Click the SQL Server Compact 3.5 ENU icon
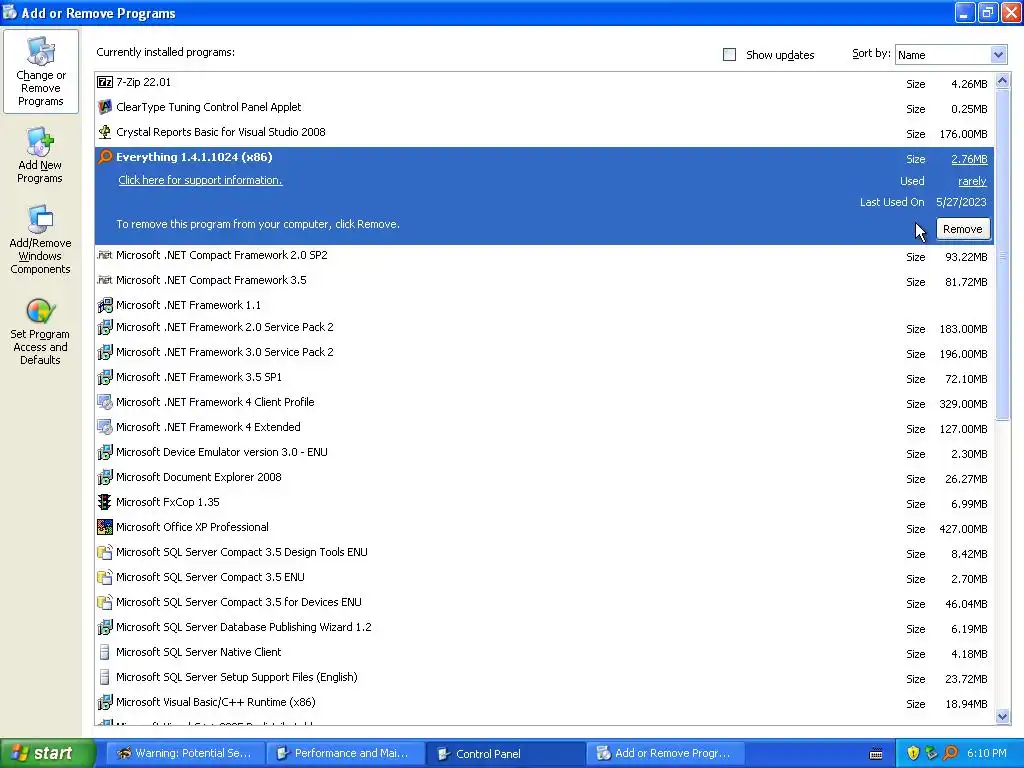This screenshot has height=768, width=1024. pyautogui.click(x=104, y=577)
